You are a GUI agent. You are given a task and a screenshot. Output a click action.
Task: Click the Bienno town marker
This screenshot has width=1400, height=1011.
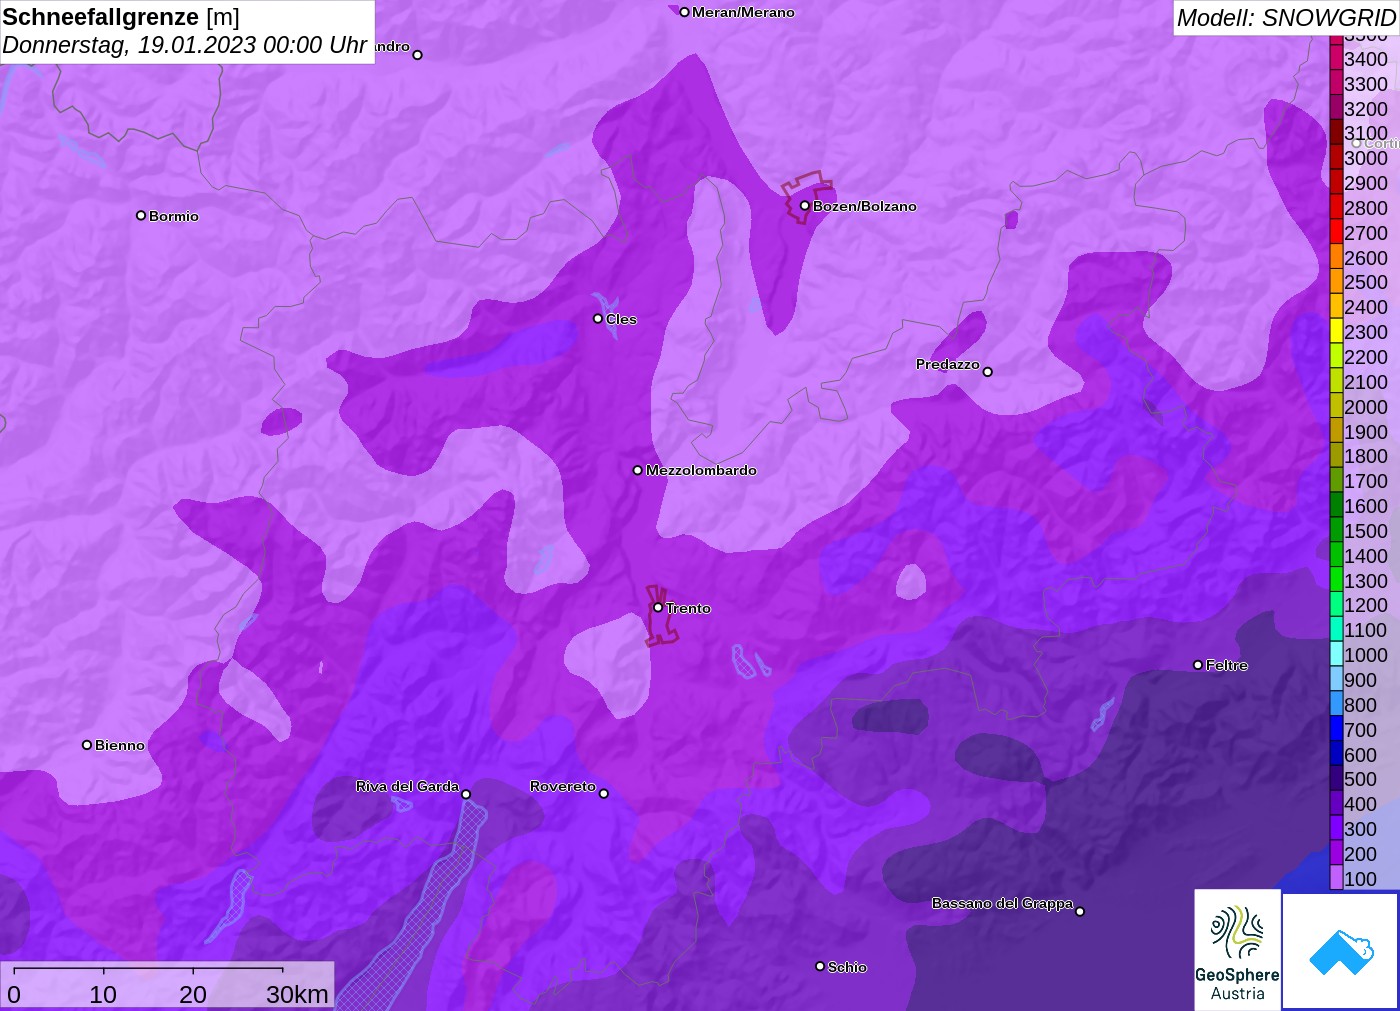pos(87,744)
